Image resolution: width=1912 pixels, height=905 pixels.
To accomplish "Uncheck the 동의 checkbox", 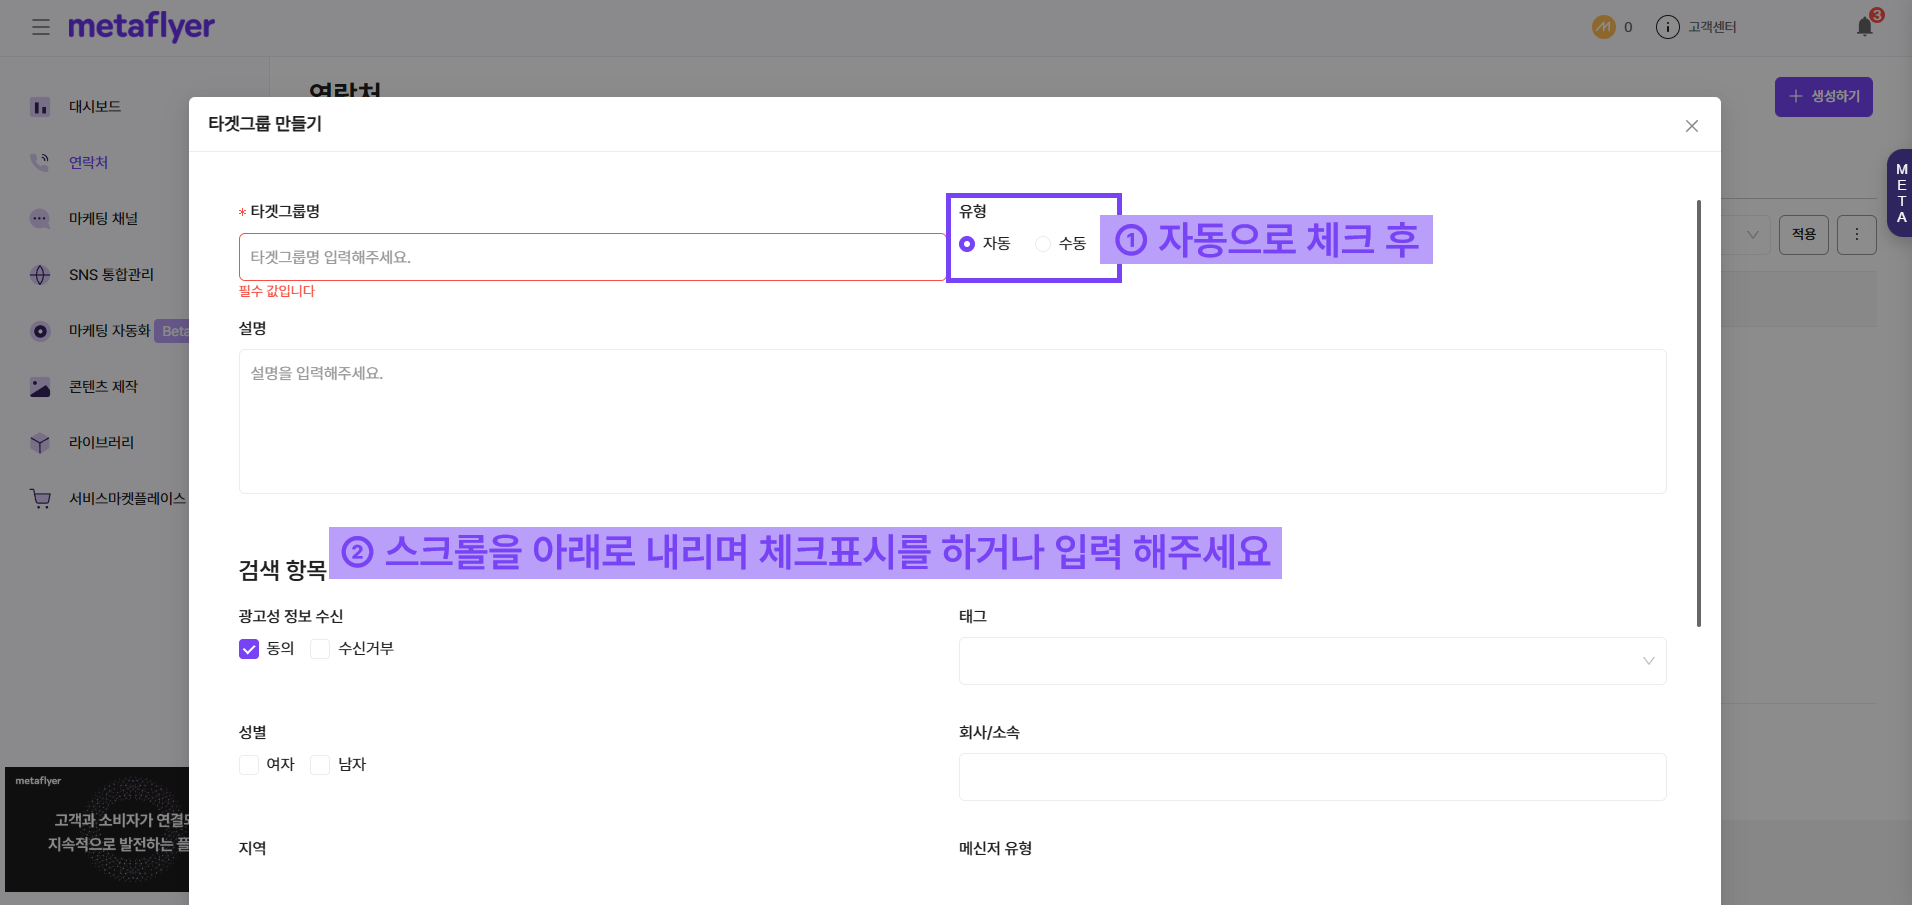I will coord(249,649).
